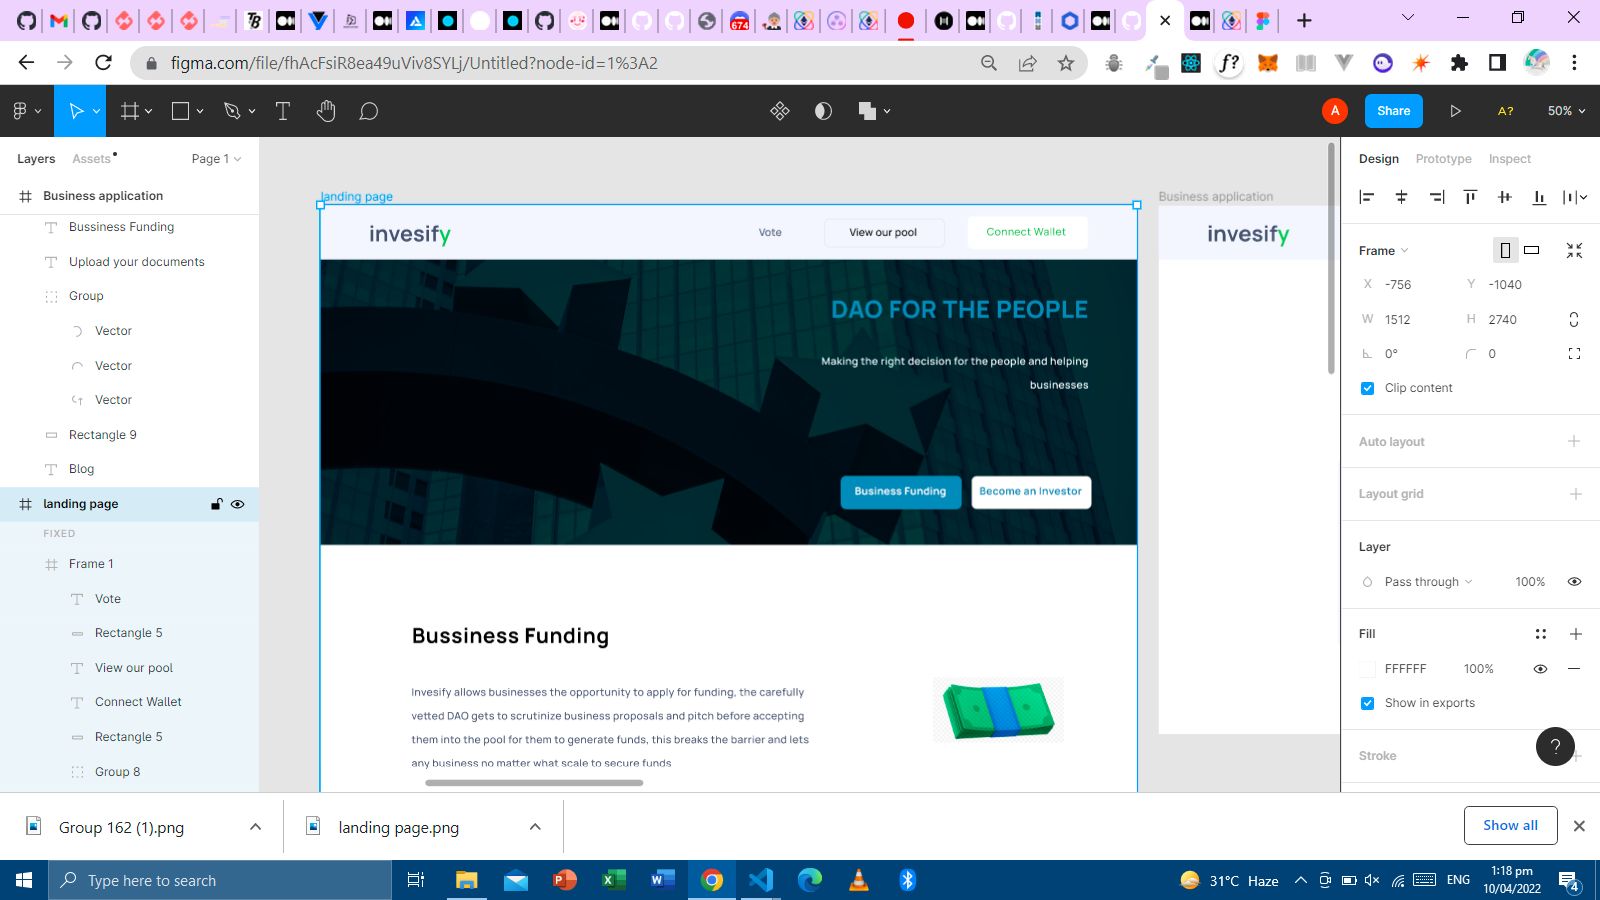Expand landing page.png download options
The image size is (1600, 900).
coord(535,827)
